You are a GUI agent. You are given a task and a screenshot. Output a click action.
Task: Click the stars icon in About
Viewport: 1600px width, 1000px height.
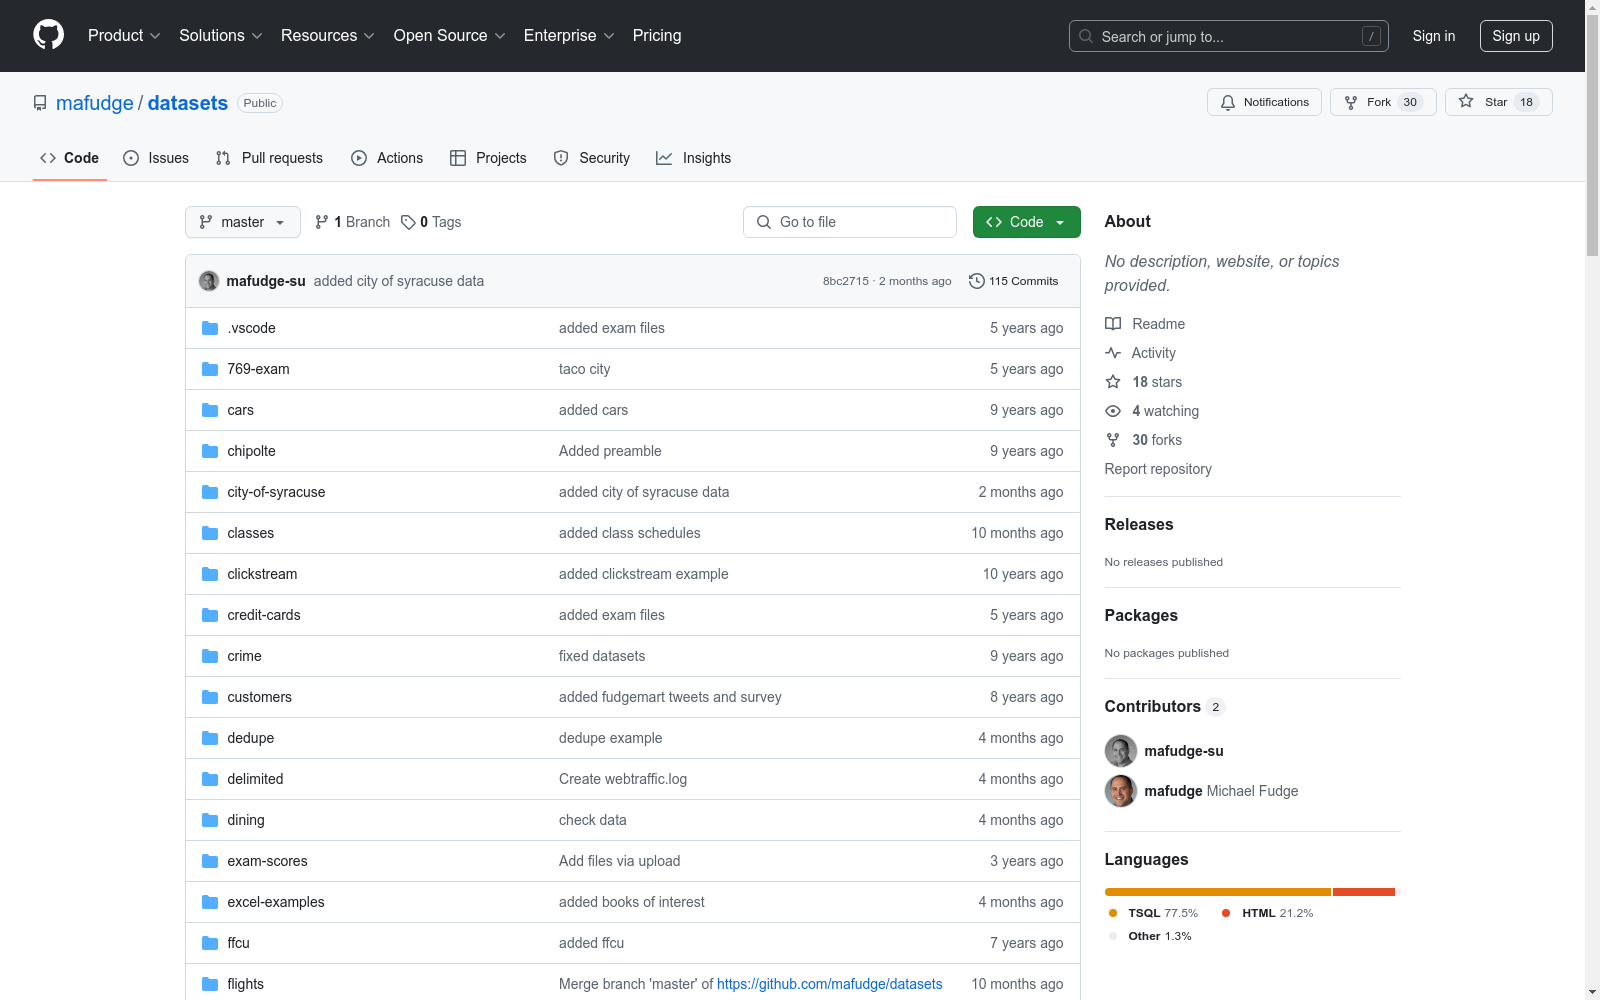point(1113,382)
